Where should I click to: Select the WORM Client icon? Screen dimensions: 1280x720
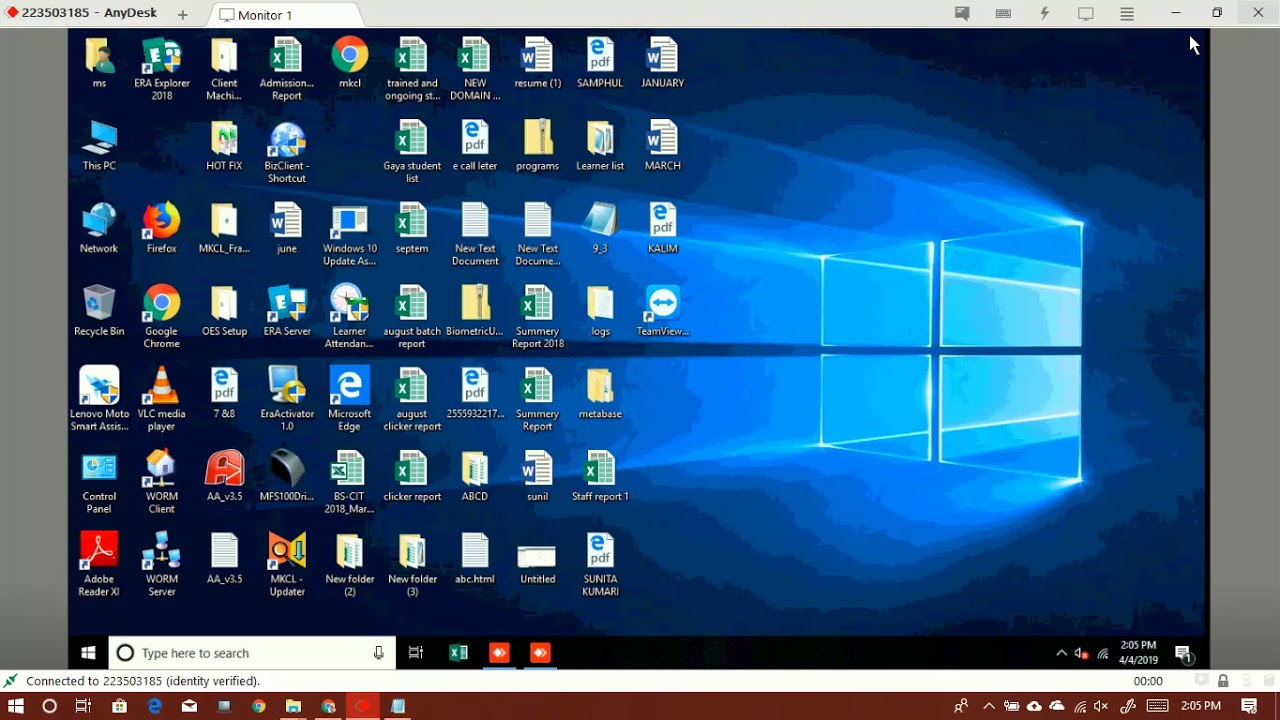pyautogui.click(x=161, y=483)
